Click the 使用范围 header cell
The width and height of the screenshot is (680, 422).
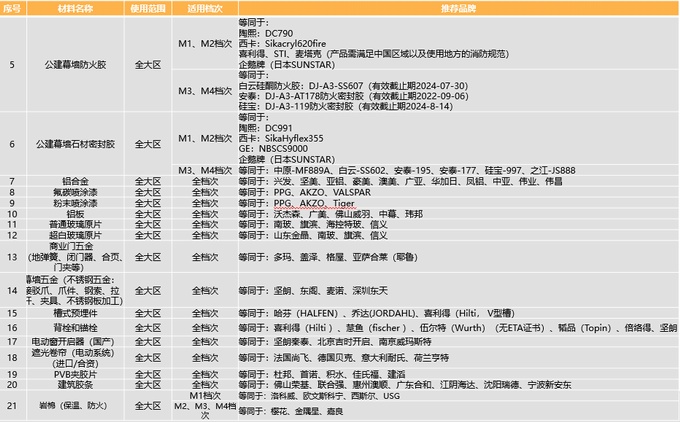click(148, 8)
